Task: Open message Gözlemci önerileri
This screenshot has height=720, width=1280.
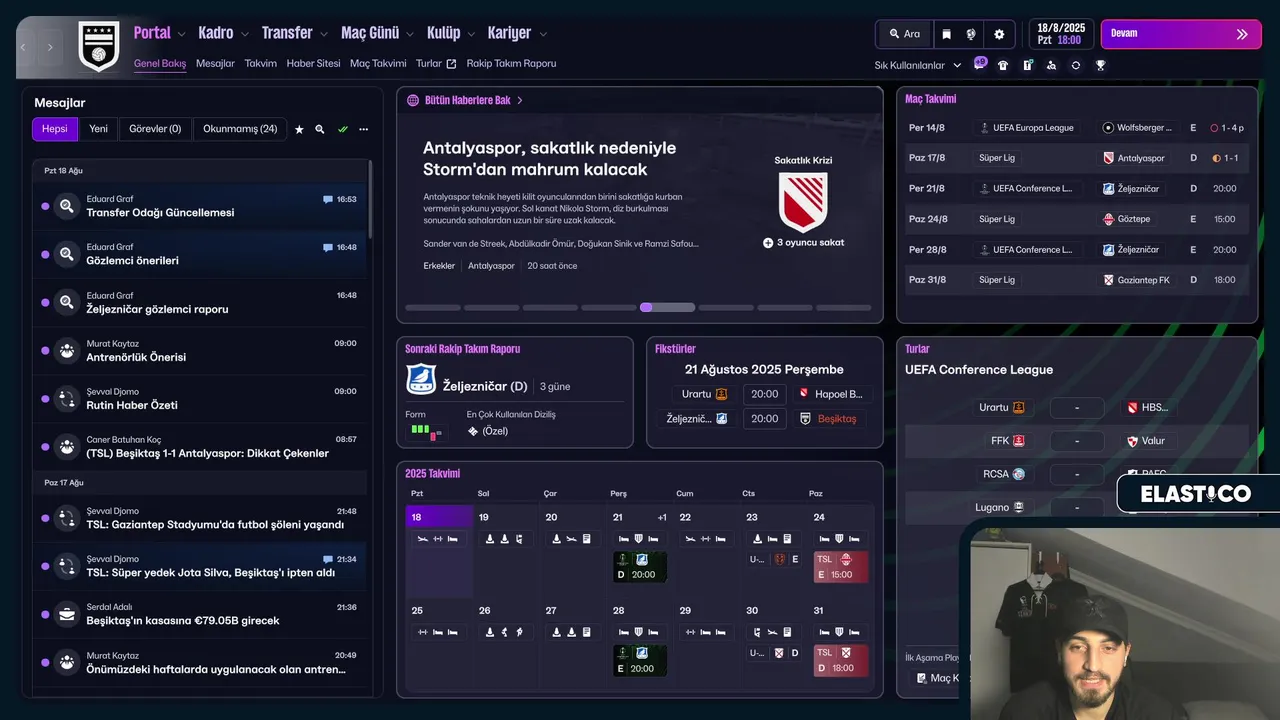Action: pyautogui.click(x=199, y=254)
